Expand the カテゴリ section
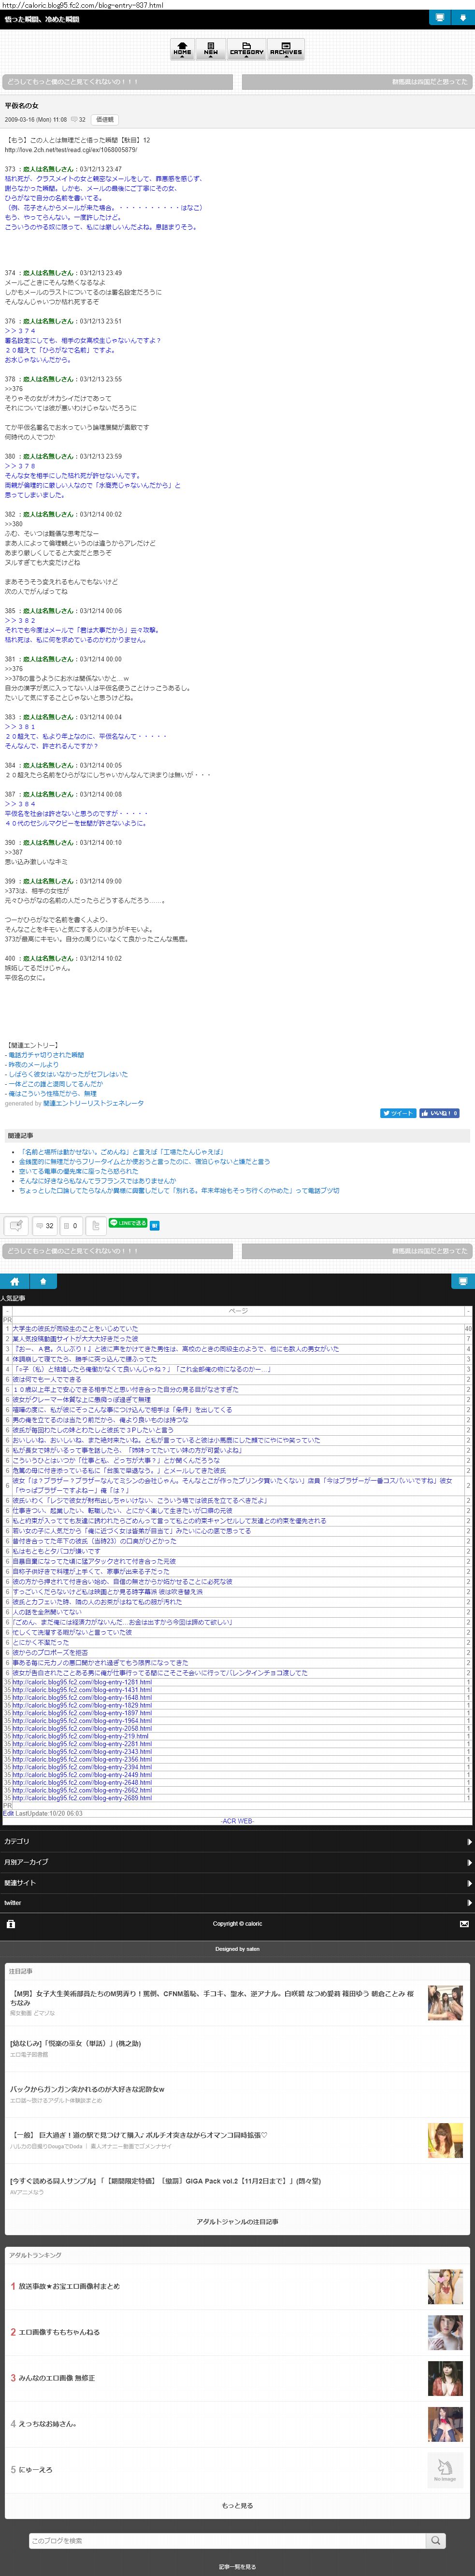Viewport: 475px width, 2576px height. [237, 1841]
